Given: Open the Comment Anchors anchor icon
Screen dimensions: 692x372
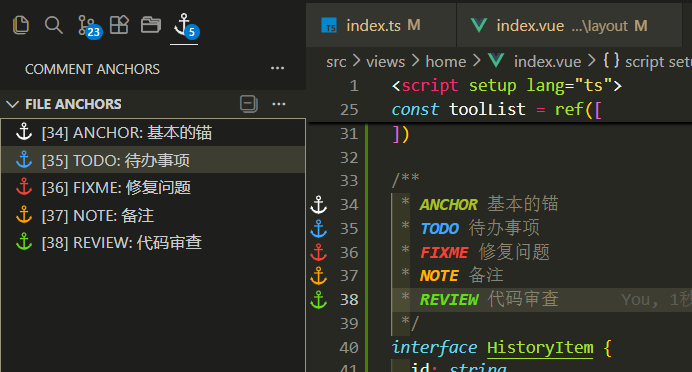Looking at the screenshot, I should (x=185, y=26).
